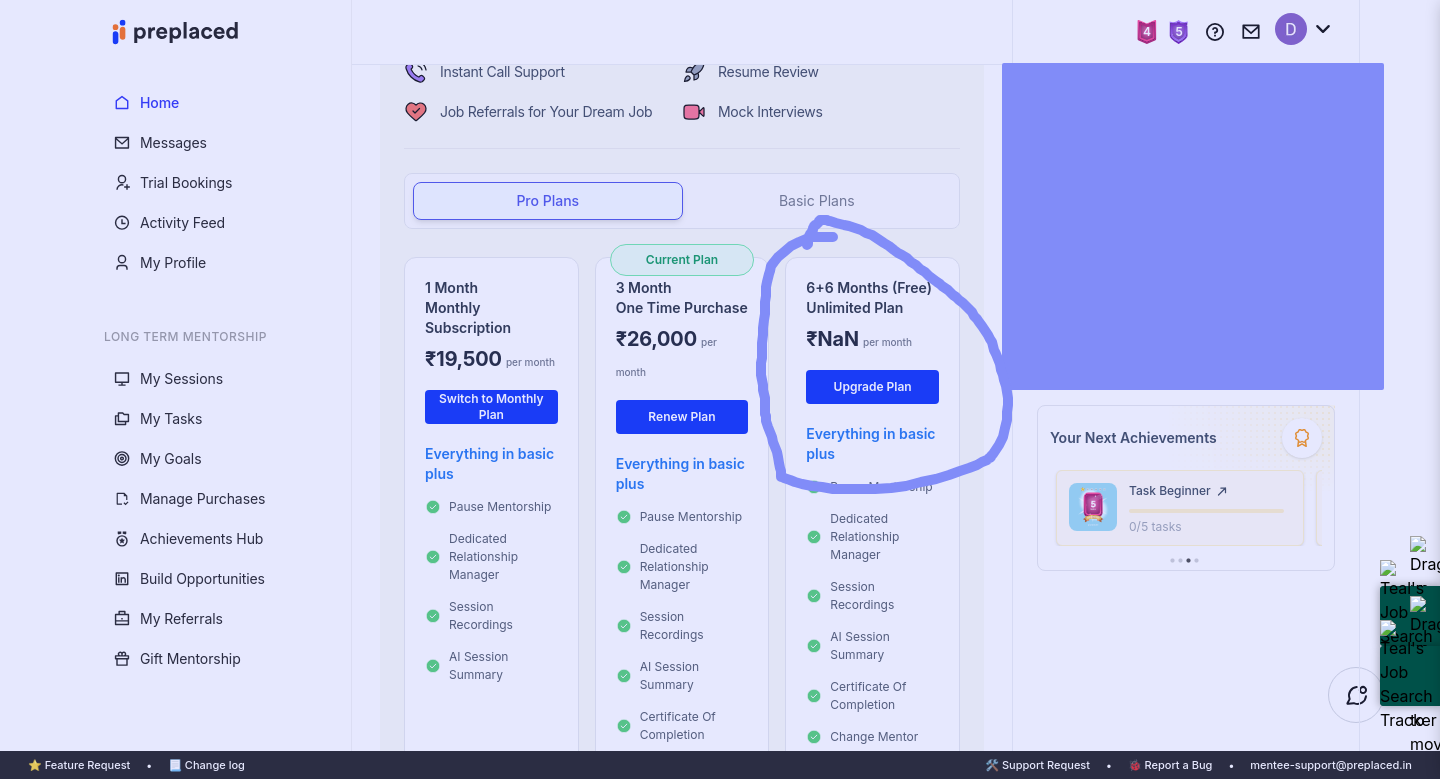This screenshot has width=1440, height=779.
Task: Open the My Referrals briefcase icon
Action: (122, 619)
